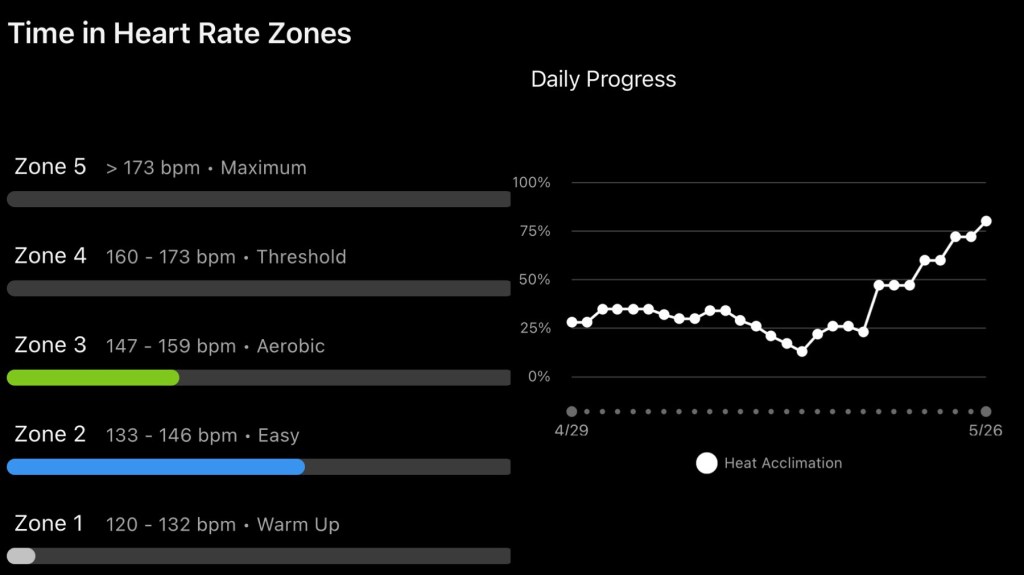1024x575 pixels.
Task: Click the Zone 1 label
Action: point(50,524)
